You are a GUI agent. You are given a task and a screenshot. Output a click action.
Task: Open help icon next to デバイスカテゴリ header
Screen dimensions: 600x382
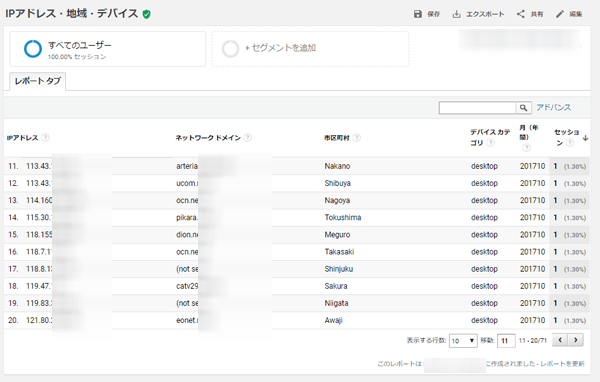[491, 143]
